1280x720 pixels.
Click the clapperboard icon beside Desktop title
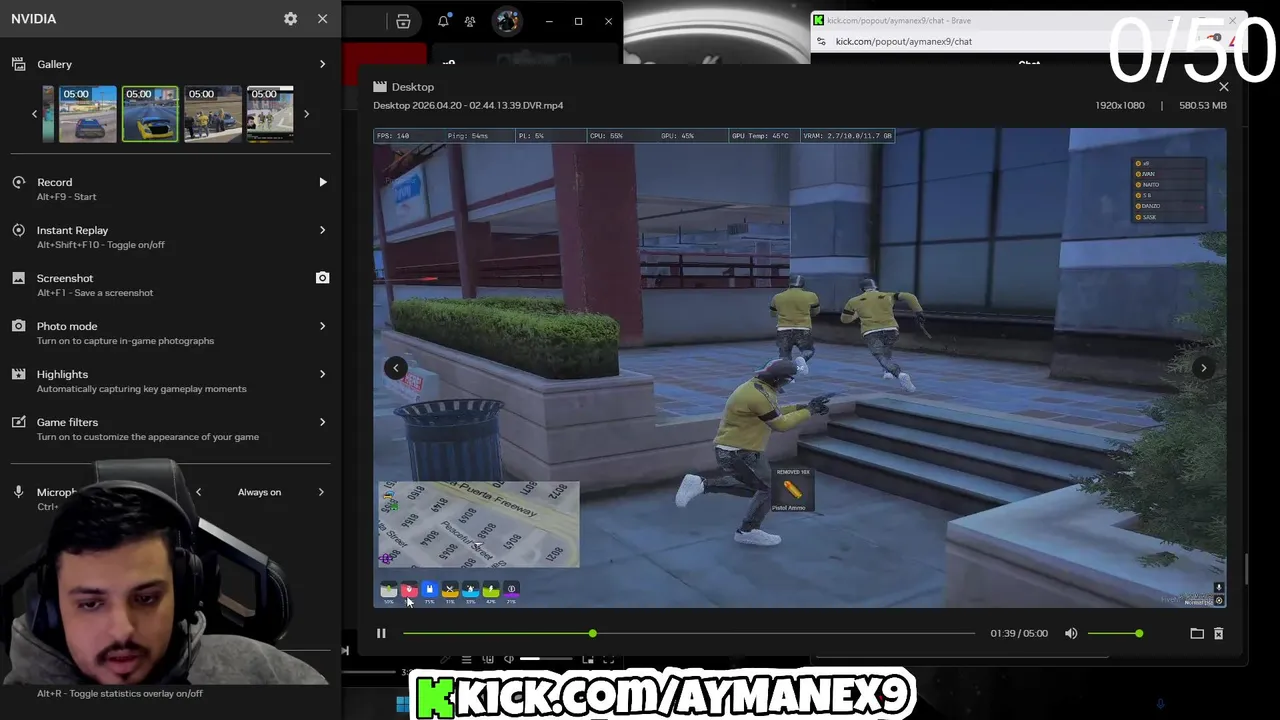click(380, 87)
